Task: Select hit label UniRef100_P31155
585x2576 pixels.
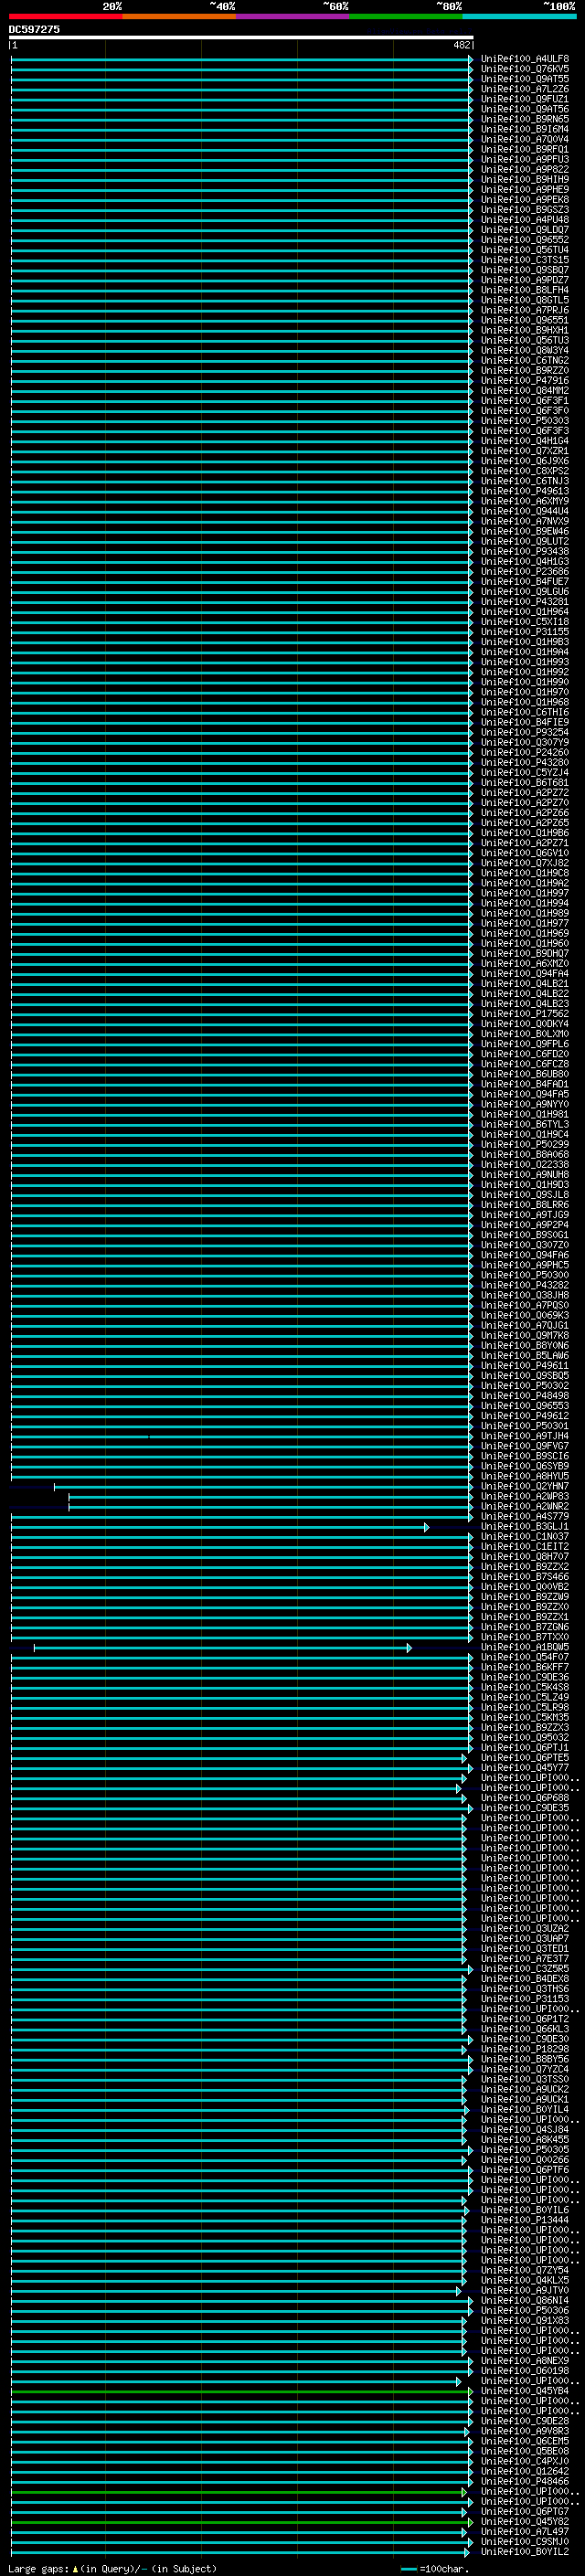Action: (525, 631)
